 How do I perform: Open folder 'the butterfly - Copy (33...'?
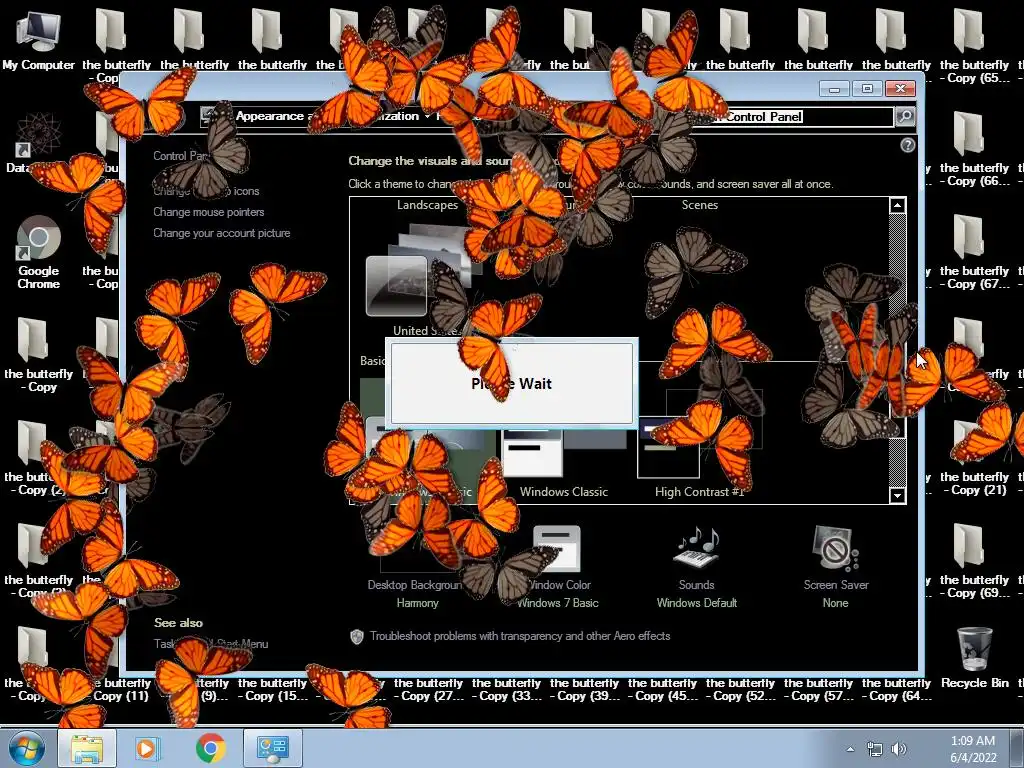point(506,690)
